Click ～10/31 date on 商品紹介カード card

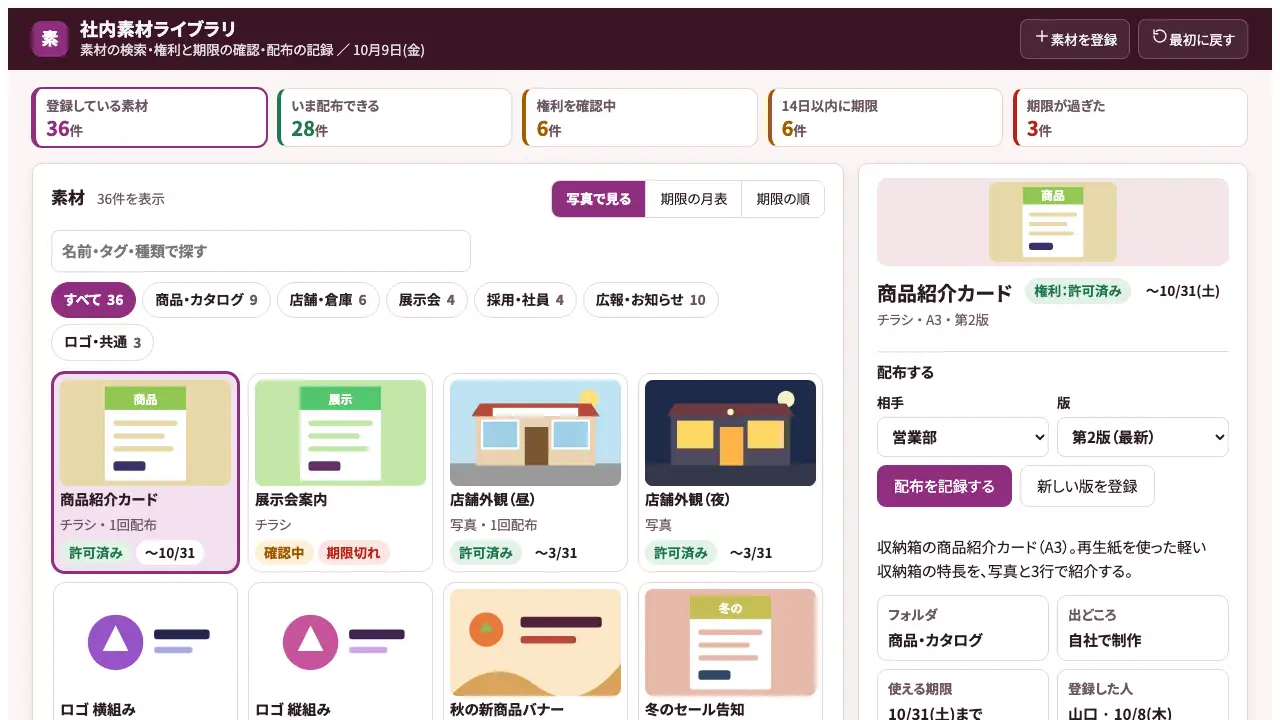(170, 552)
